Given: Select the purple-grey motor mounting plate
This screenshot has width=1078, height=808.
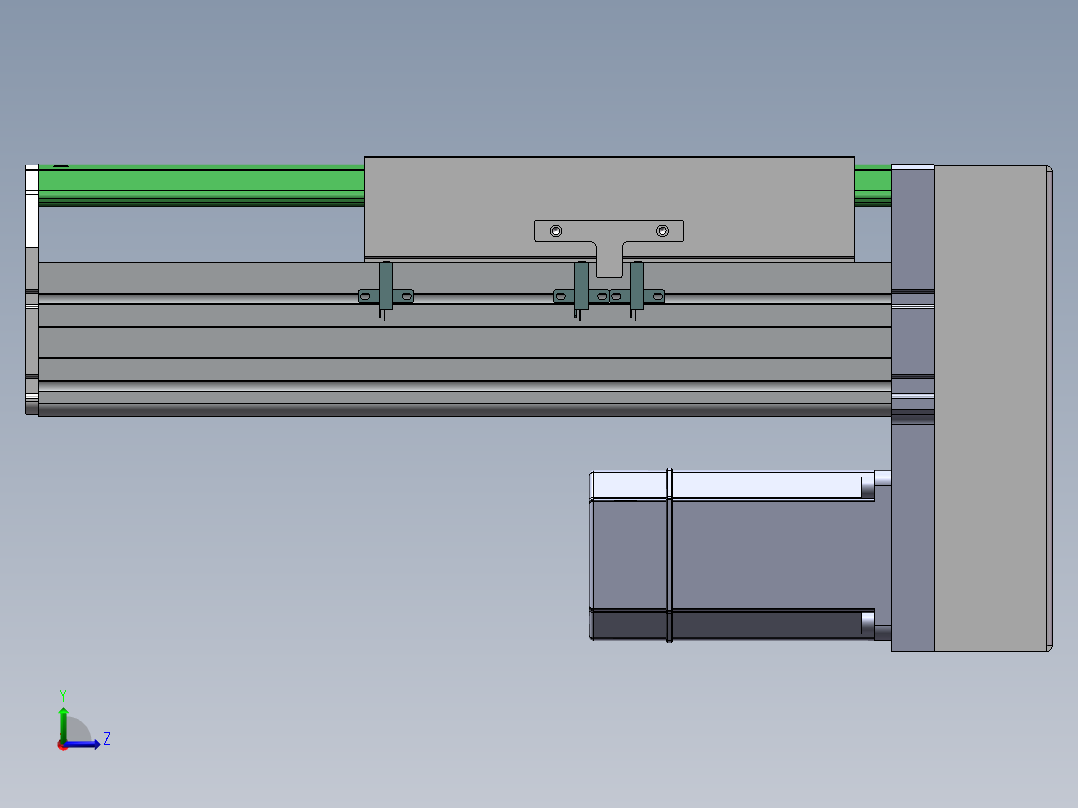Looking at the screenshot, I should pyautogui.click(x=912, y=408).
